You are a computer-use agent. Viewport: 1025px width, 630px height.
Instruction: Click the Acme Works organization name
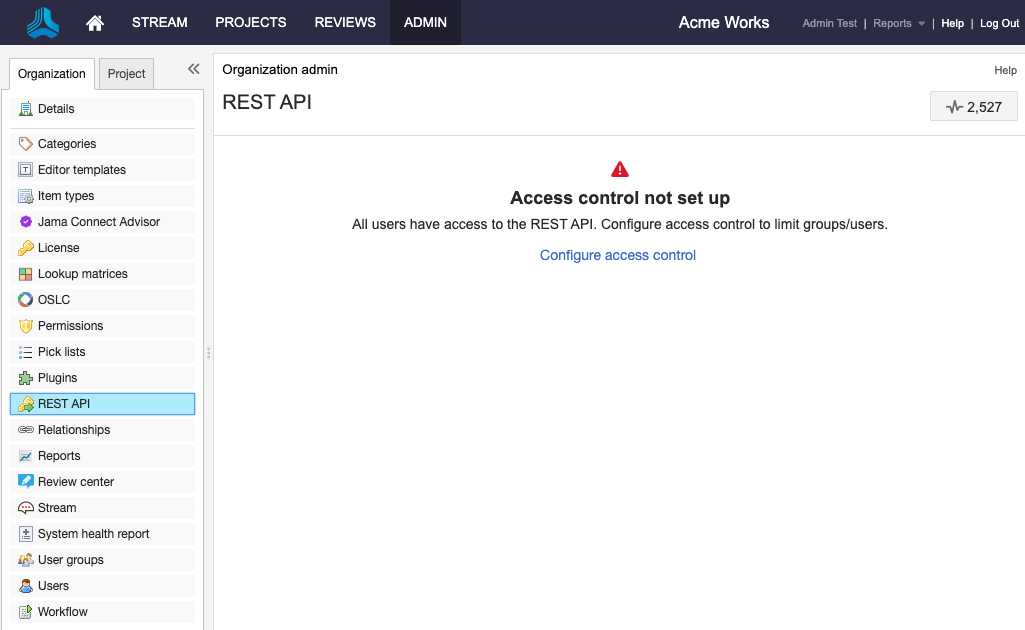(724, 23)
